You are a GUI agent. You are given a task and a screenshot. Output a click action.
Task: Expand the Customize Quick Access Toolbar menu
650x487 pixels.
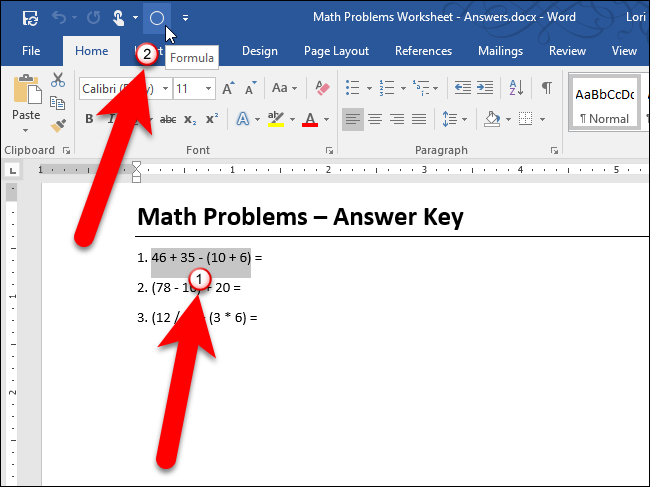click(x=185, y=18)
